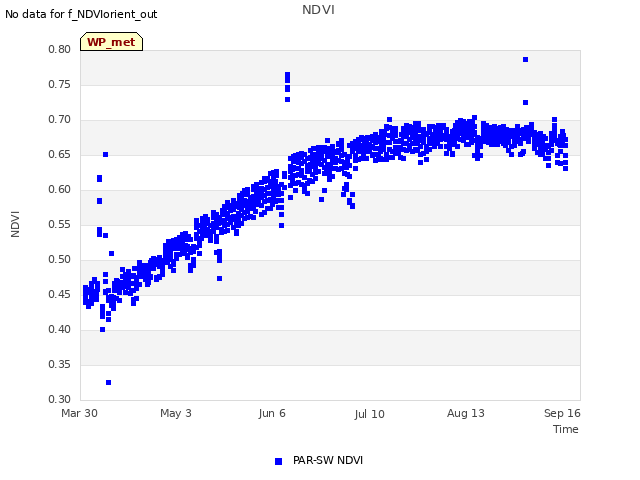Image resolution: width=640 pixels, height=480 pixels.
Task: Click the Time axis label
Action: (x=565, y=429)
